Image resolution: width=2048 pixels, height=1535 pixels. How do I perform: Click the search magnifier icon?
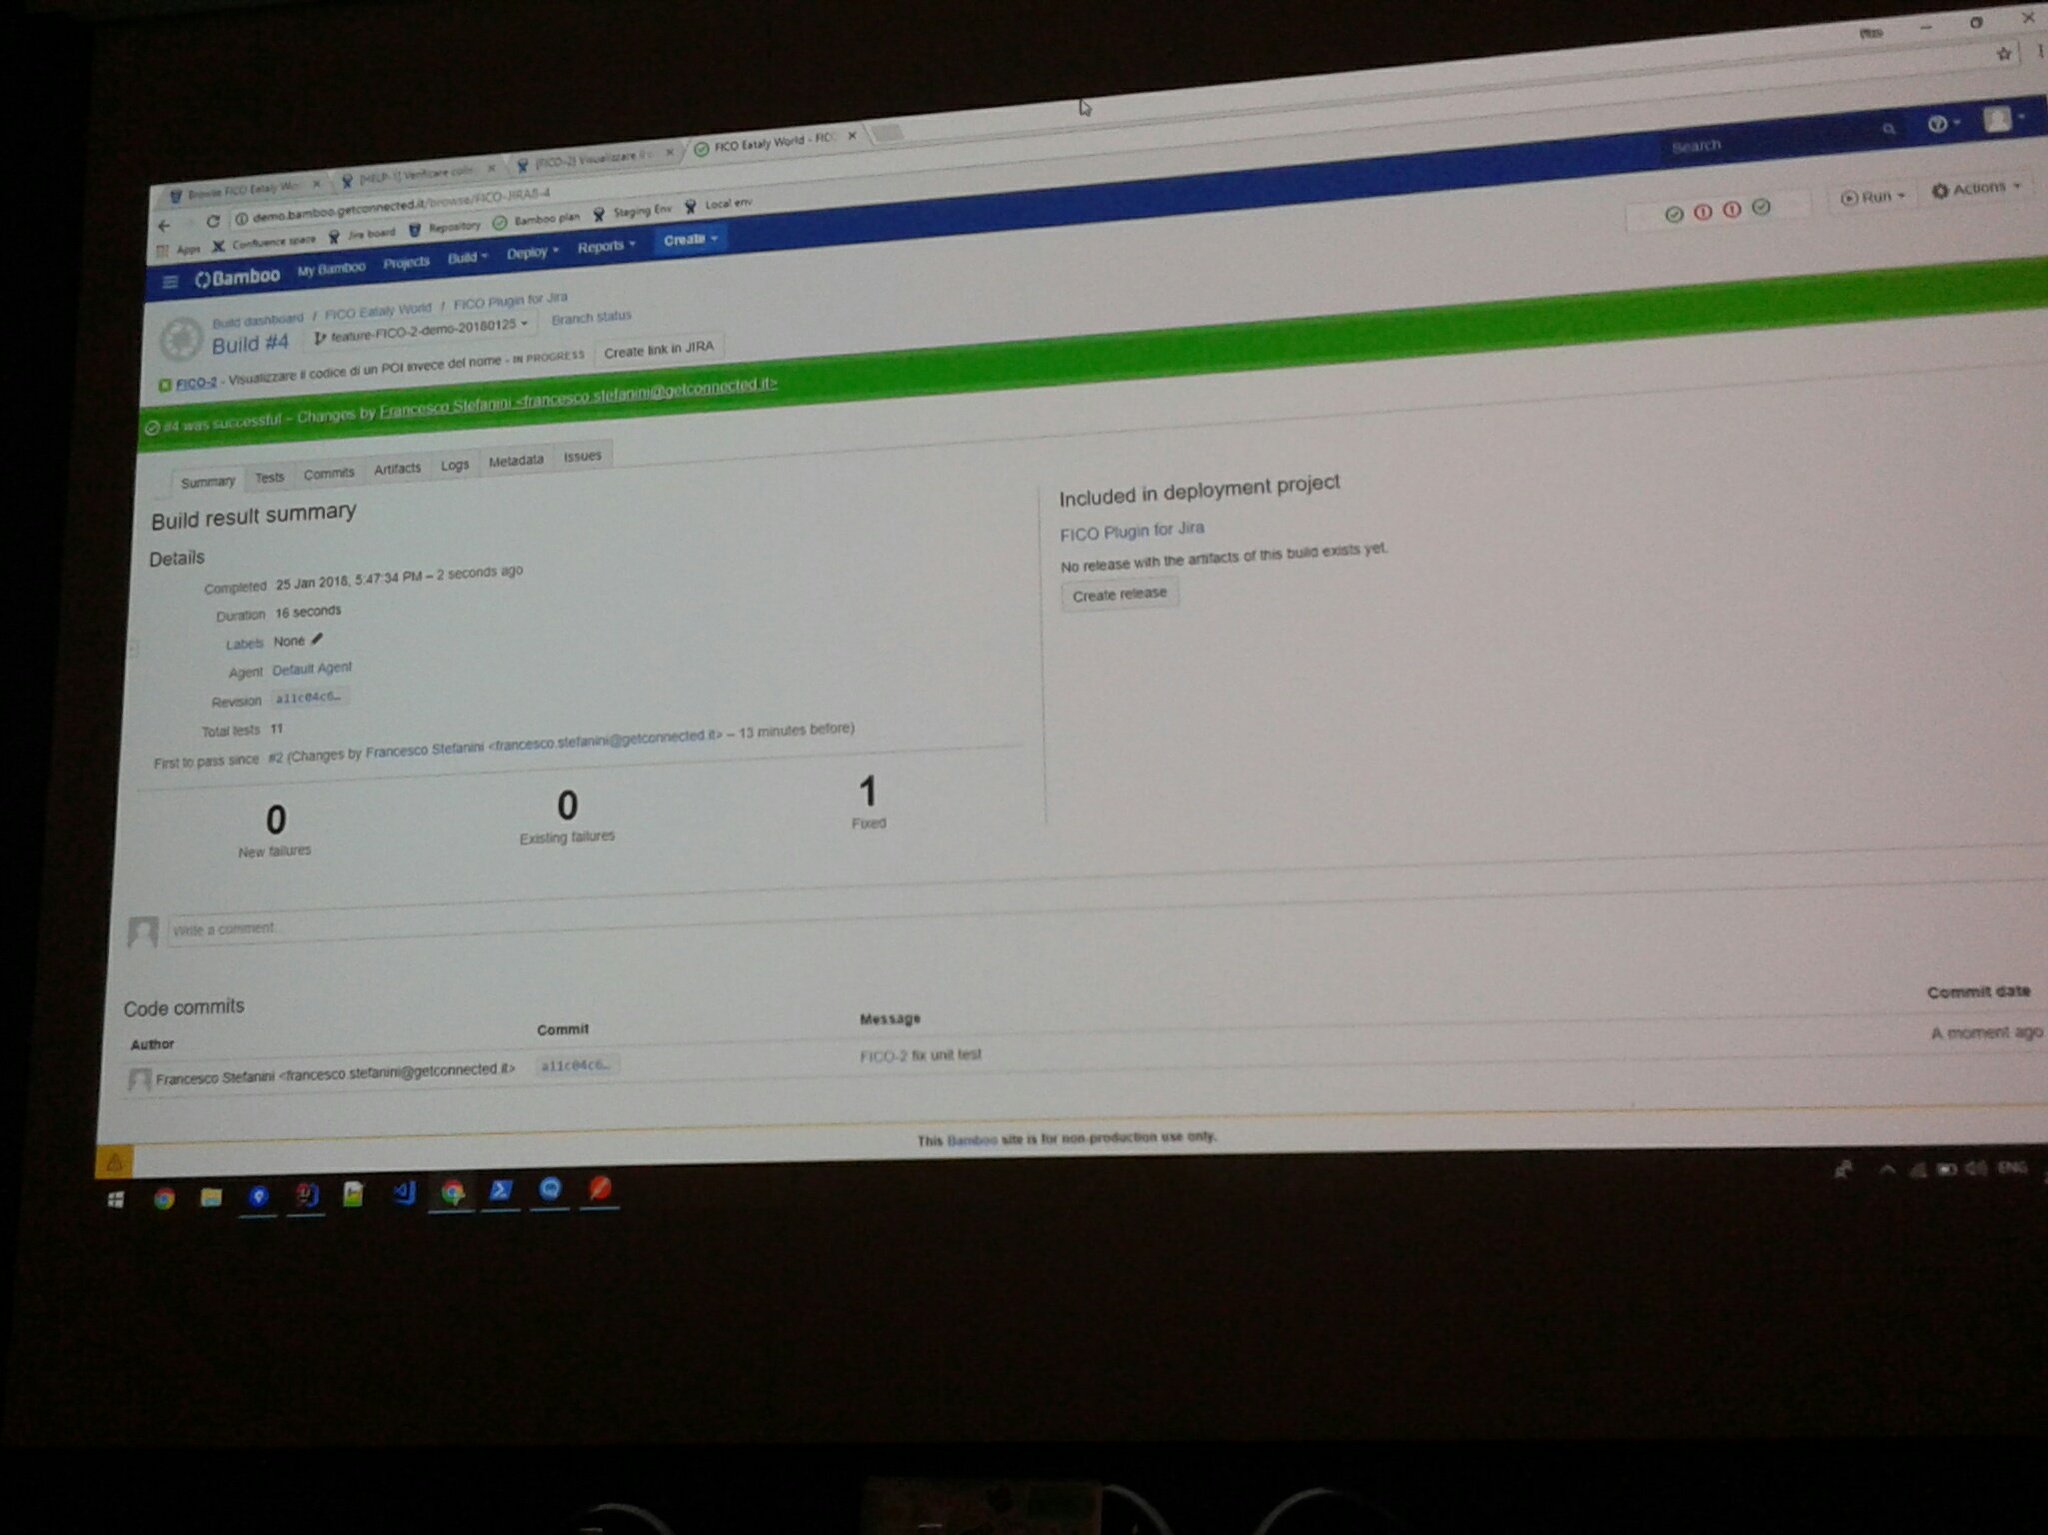[1888, 129]
